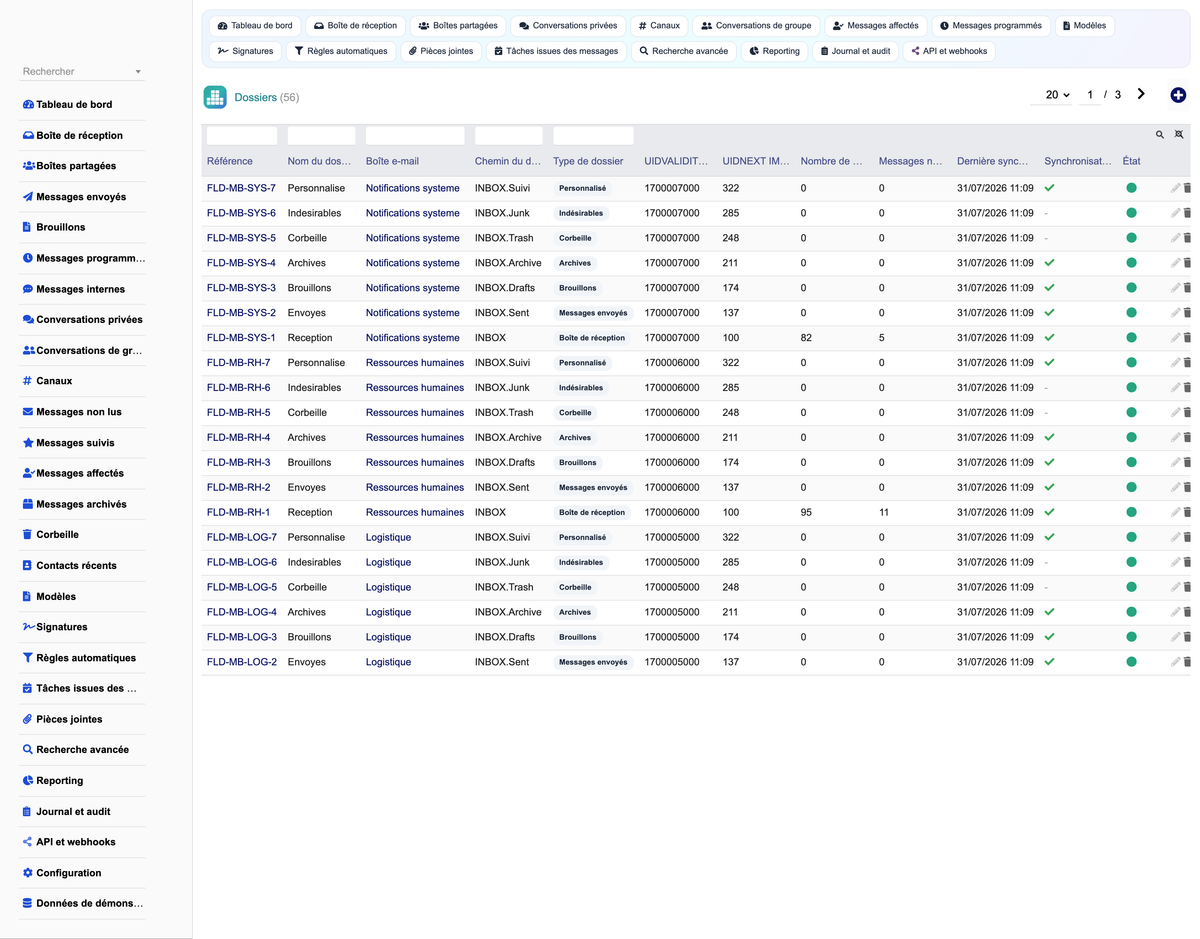Image resolution: width=1200 pixels, height=939 pixels.
Task: Sort by État column header
Action: click(1131, 161)
